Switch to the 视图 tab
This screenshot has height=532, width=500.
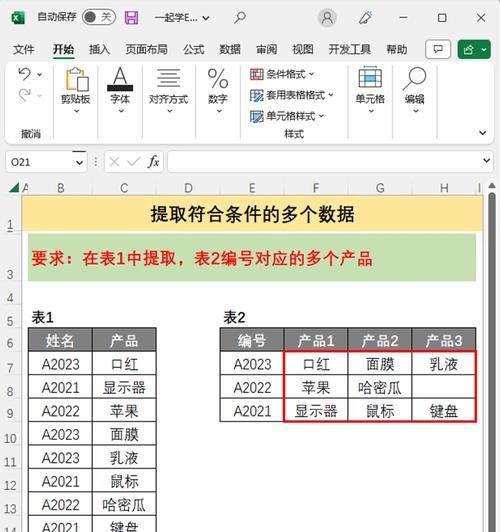[303, 50]
